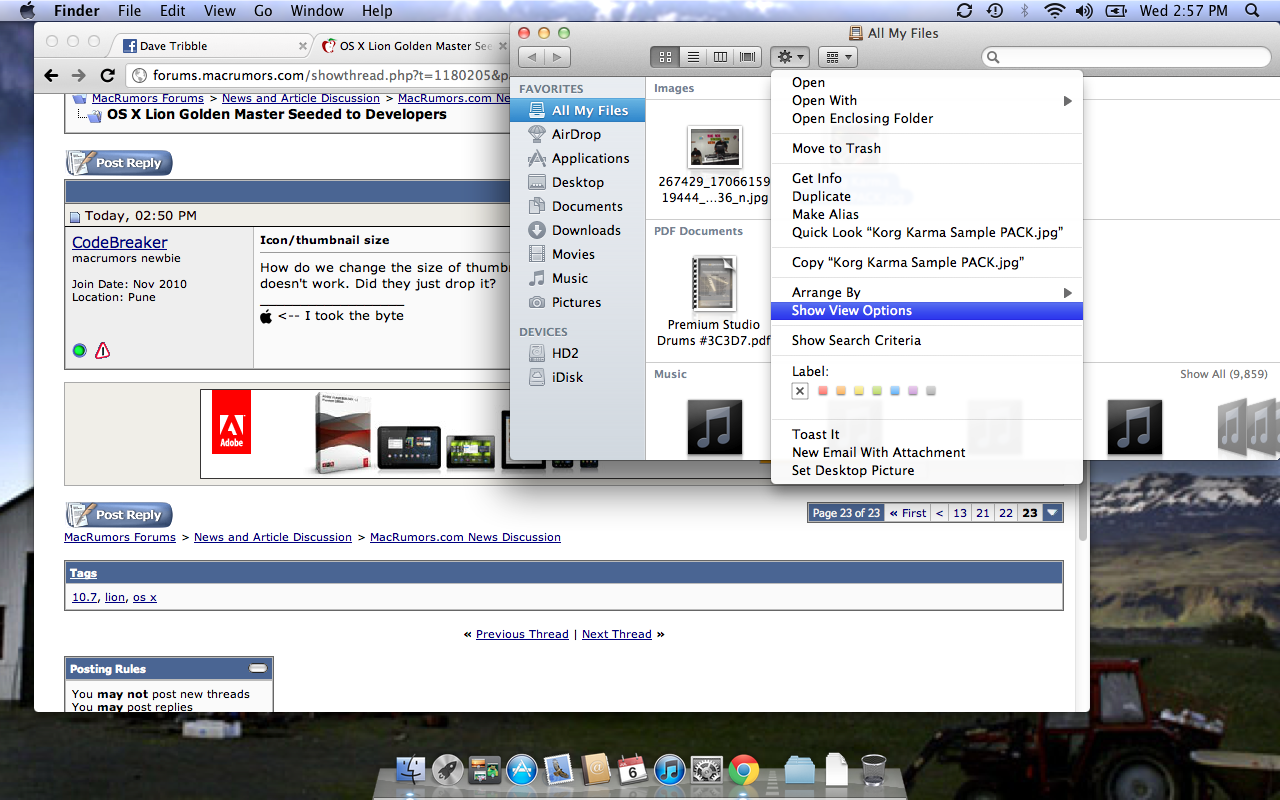
Task: Collapse the Posting Rules box
Action: [258, 669]
